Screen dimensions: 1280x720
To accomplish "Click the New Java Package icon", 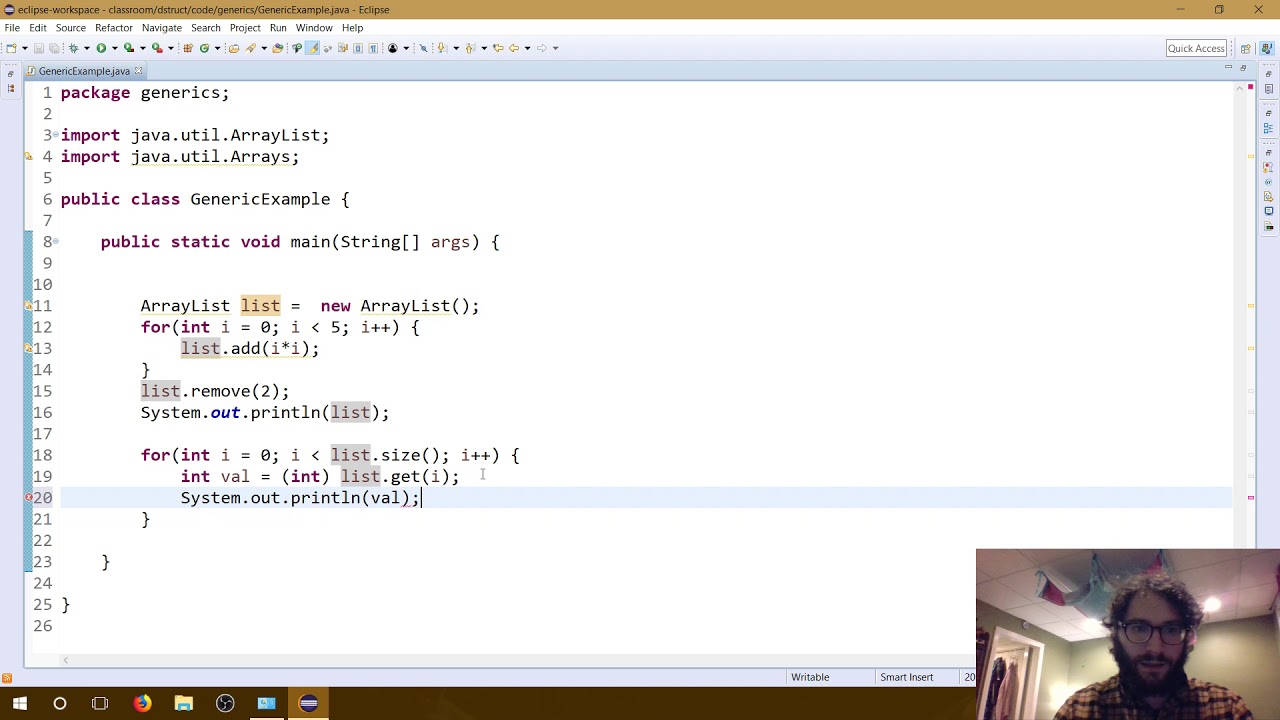I will (x=187, y=48).
